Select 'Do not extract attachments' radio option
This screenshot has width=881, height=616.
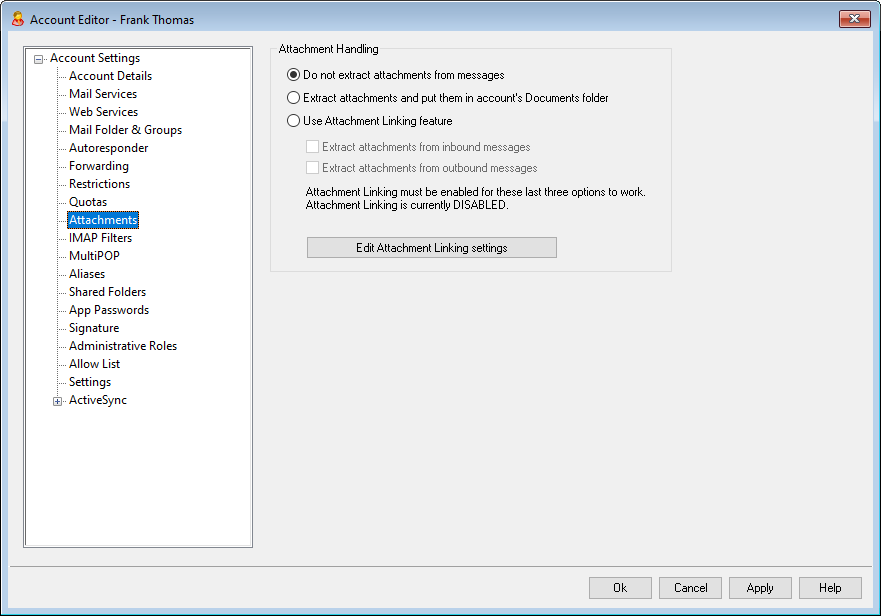[x=293, y=75]
